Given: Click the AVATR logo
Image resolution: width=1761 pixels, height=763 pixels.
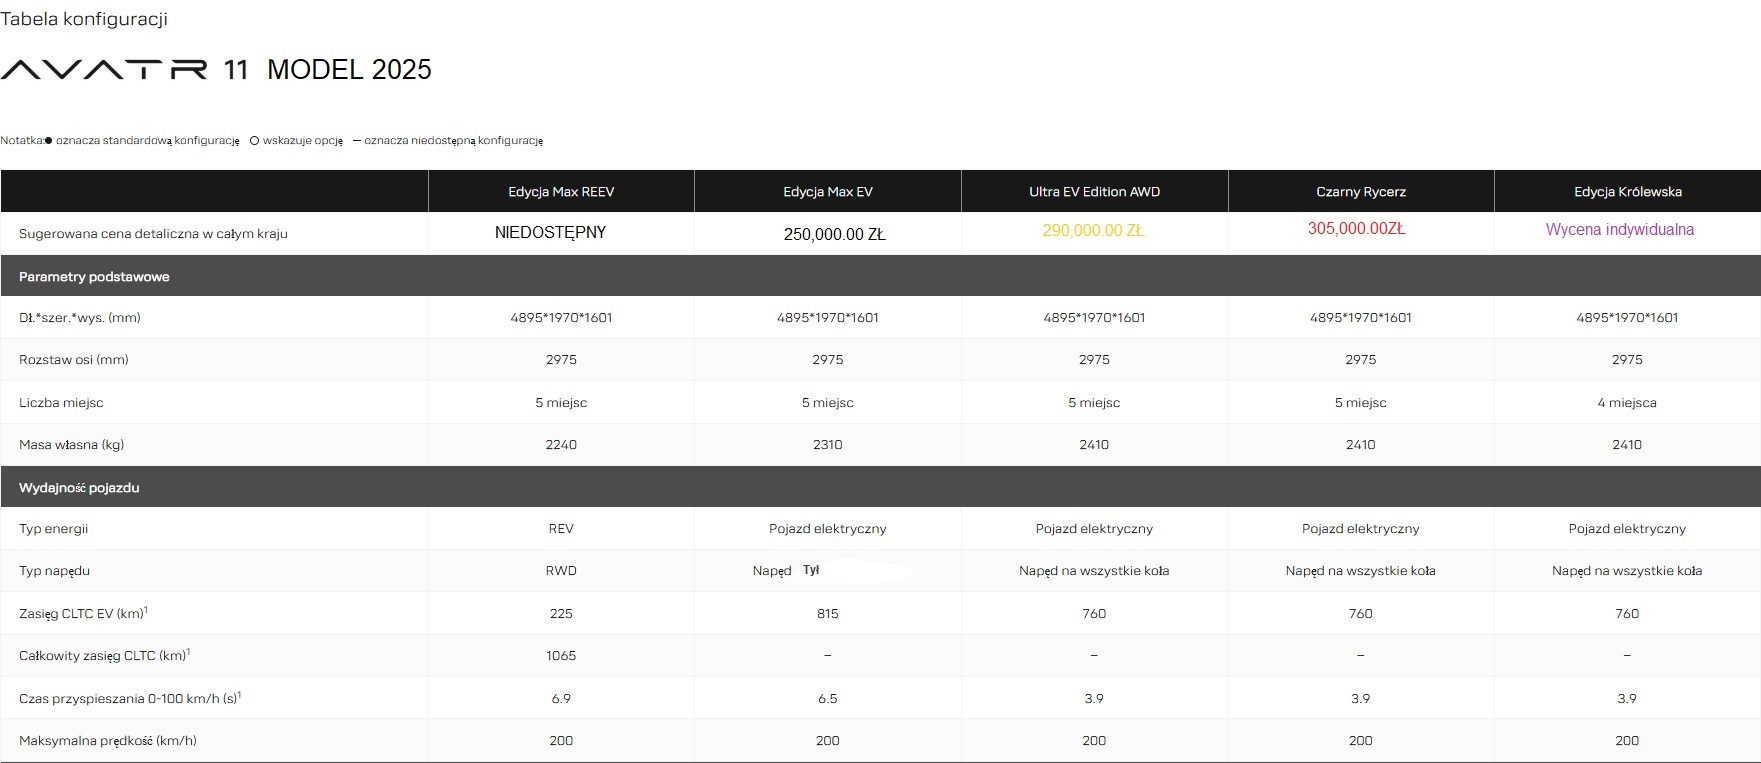Looking at the screenshot, I should [x=104, y=69].
